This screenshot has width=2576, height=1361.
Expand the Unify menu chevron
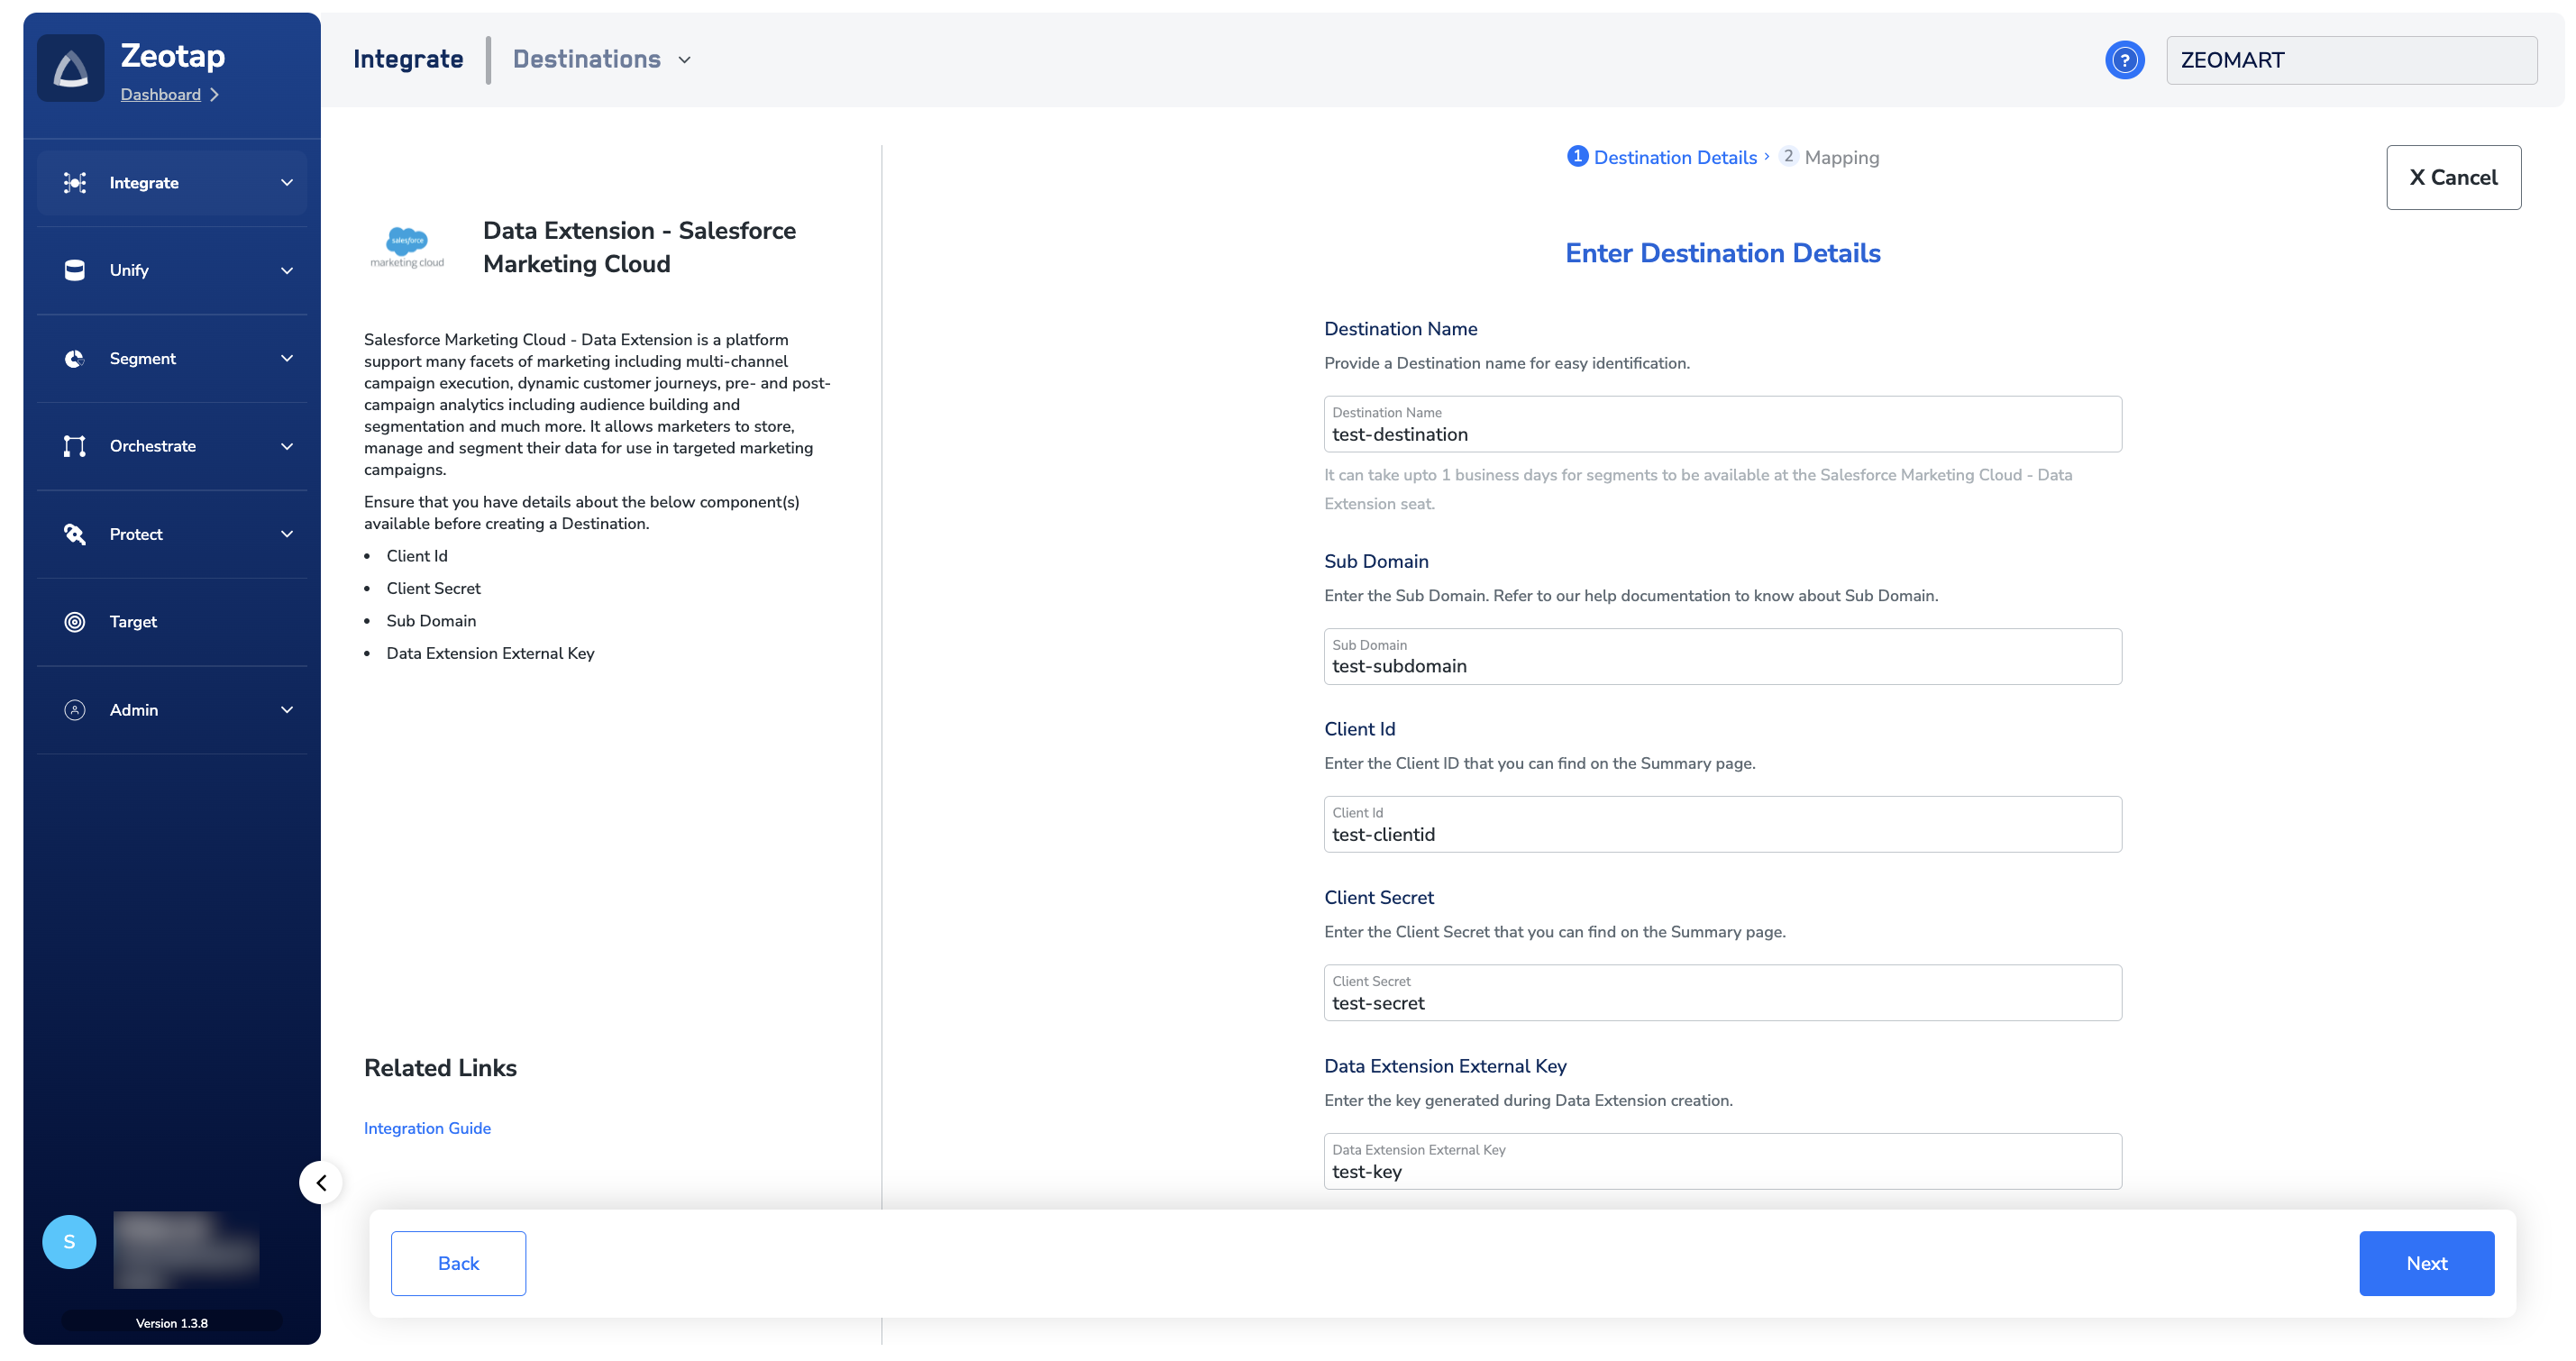click(x=287, y=270)
